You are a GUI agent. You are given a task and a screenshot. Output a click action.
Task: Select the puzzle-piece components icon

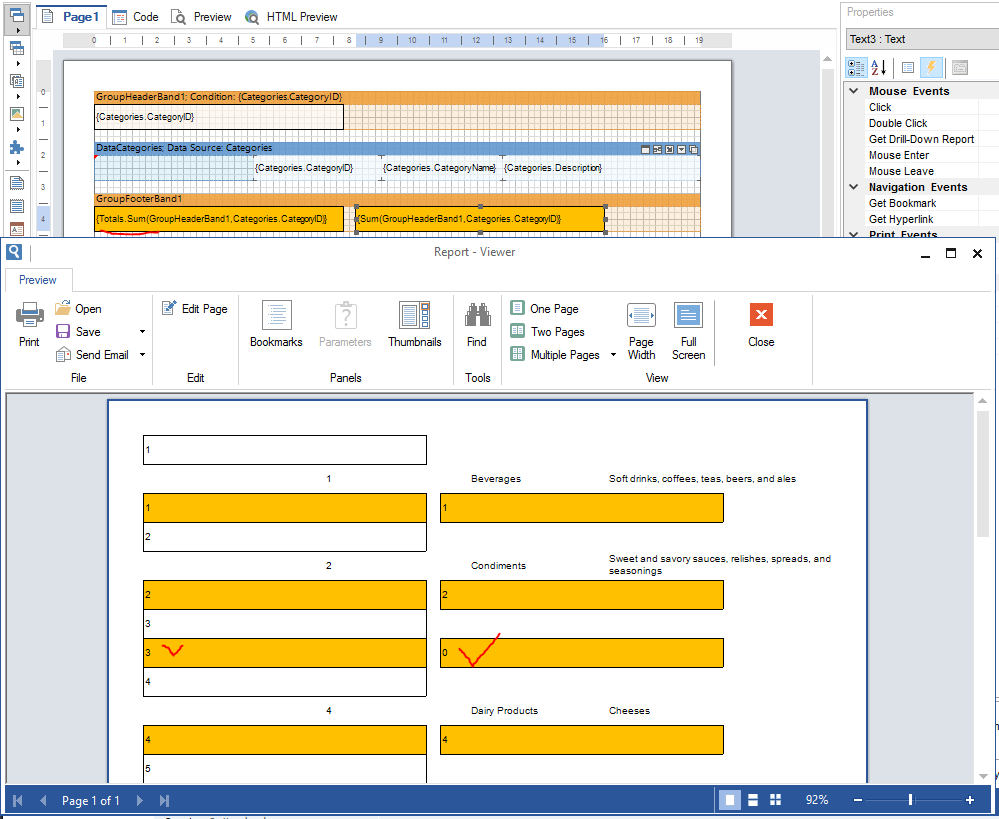17,147
